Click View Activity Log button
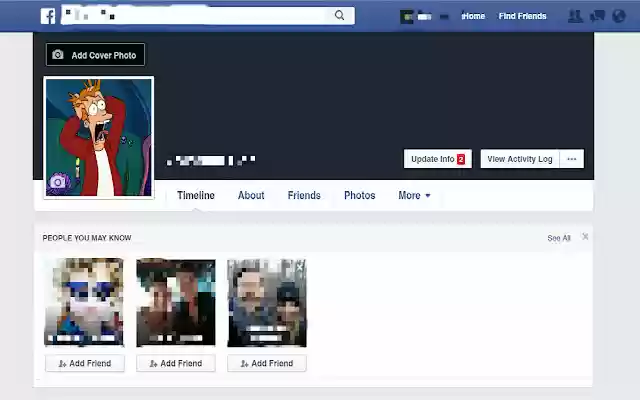The height and width of the screenshot is (400, 640). [520, 159]
